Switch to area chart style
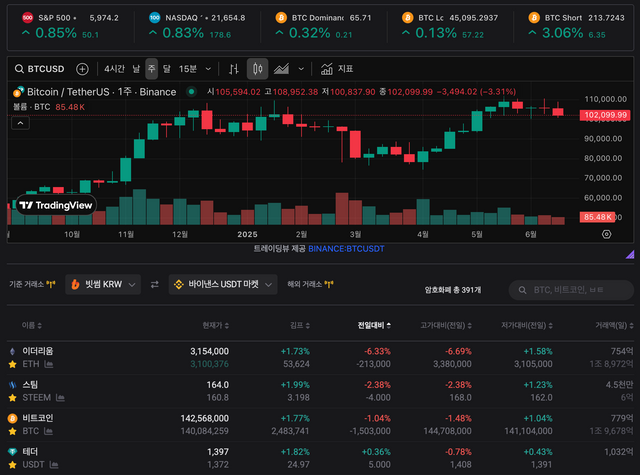Viewport: 640px width, 475px height. click(x=281, y=69)
